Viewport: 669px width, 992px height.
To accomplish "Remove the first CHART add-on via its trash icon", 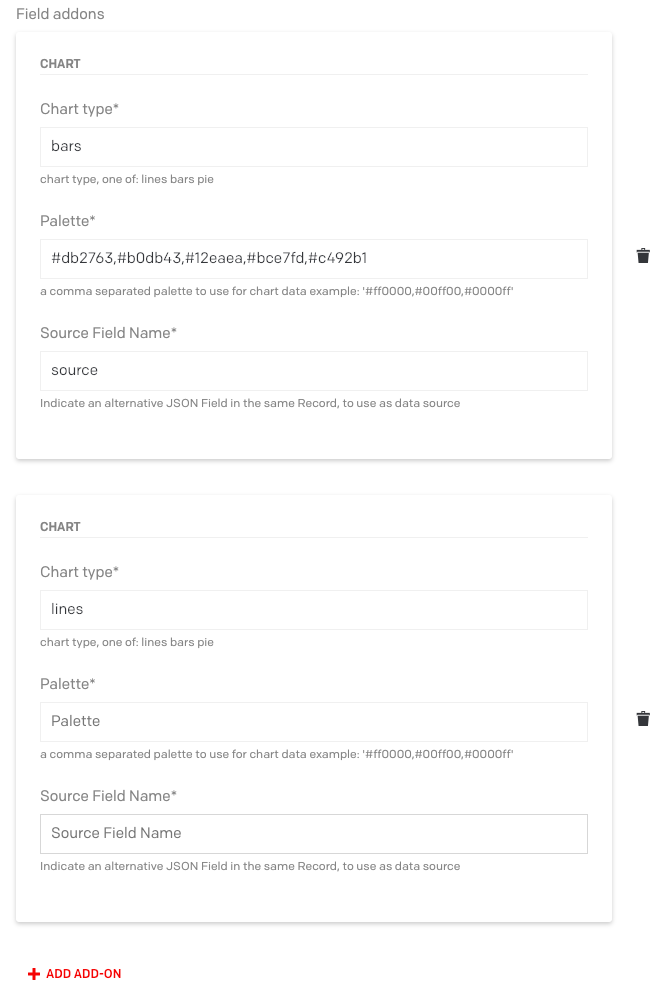I will 644,256.
